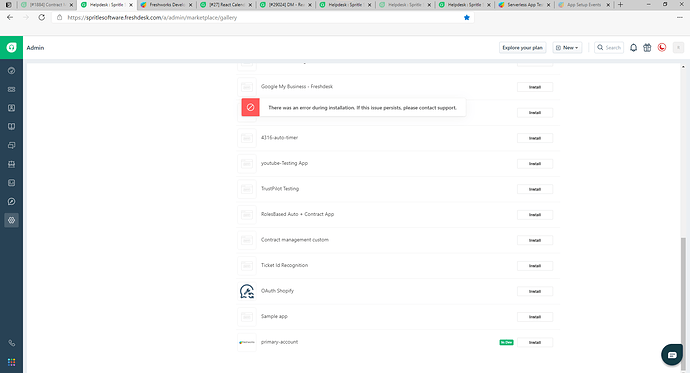Open the user avatar in header
The width and height of the screenshot is (690, 373).
tap(678, 48)
